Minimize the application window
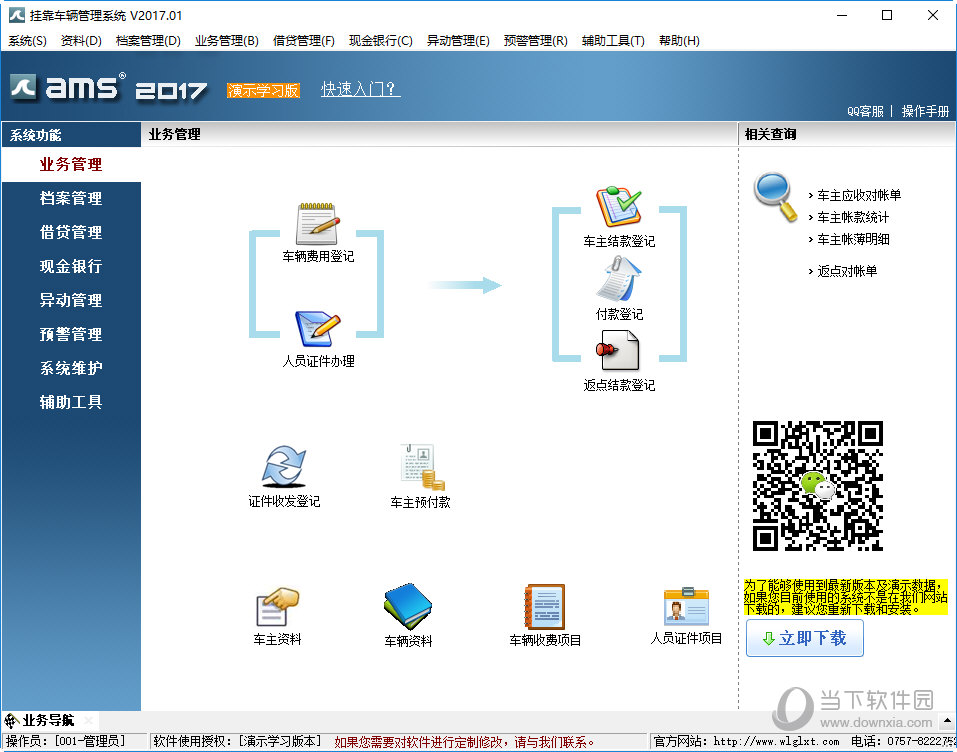This screenshot has height=752, width=957. point(842,15)
